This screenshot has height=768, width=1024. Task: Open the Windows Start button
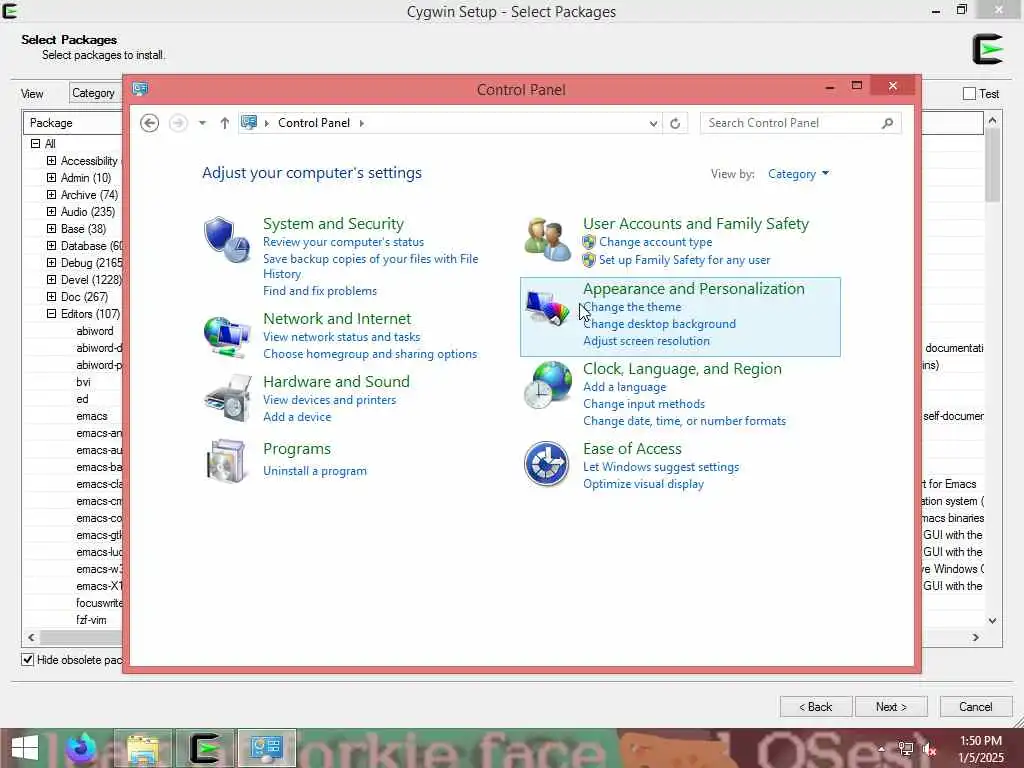coord(25,748)
